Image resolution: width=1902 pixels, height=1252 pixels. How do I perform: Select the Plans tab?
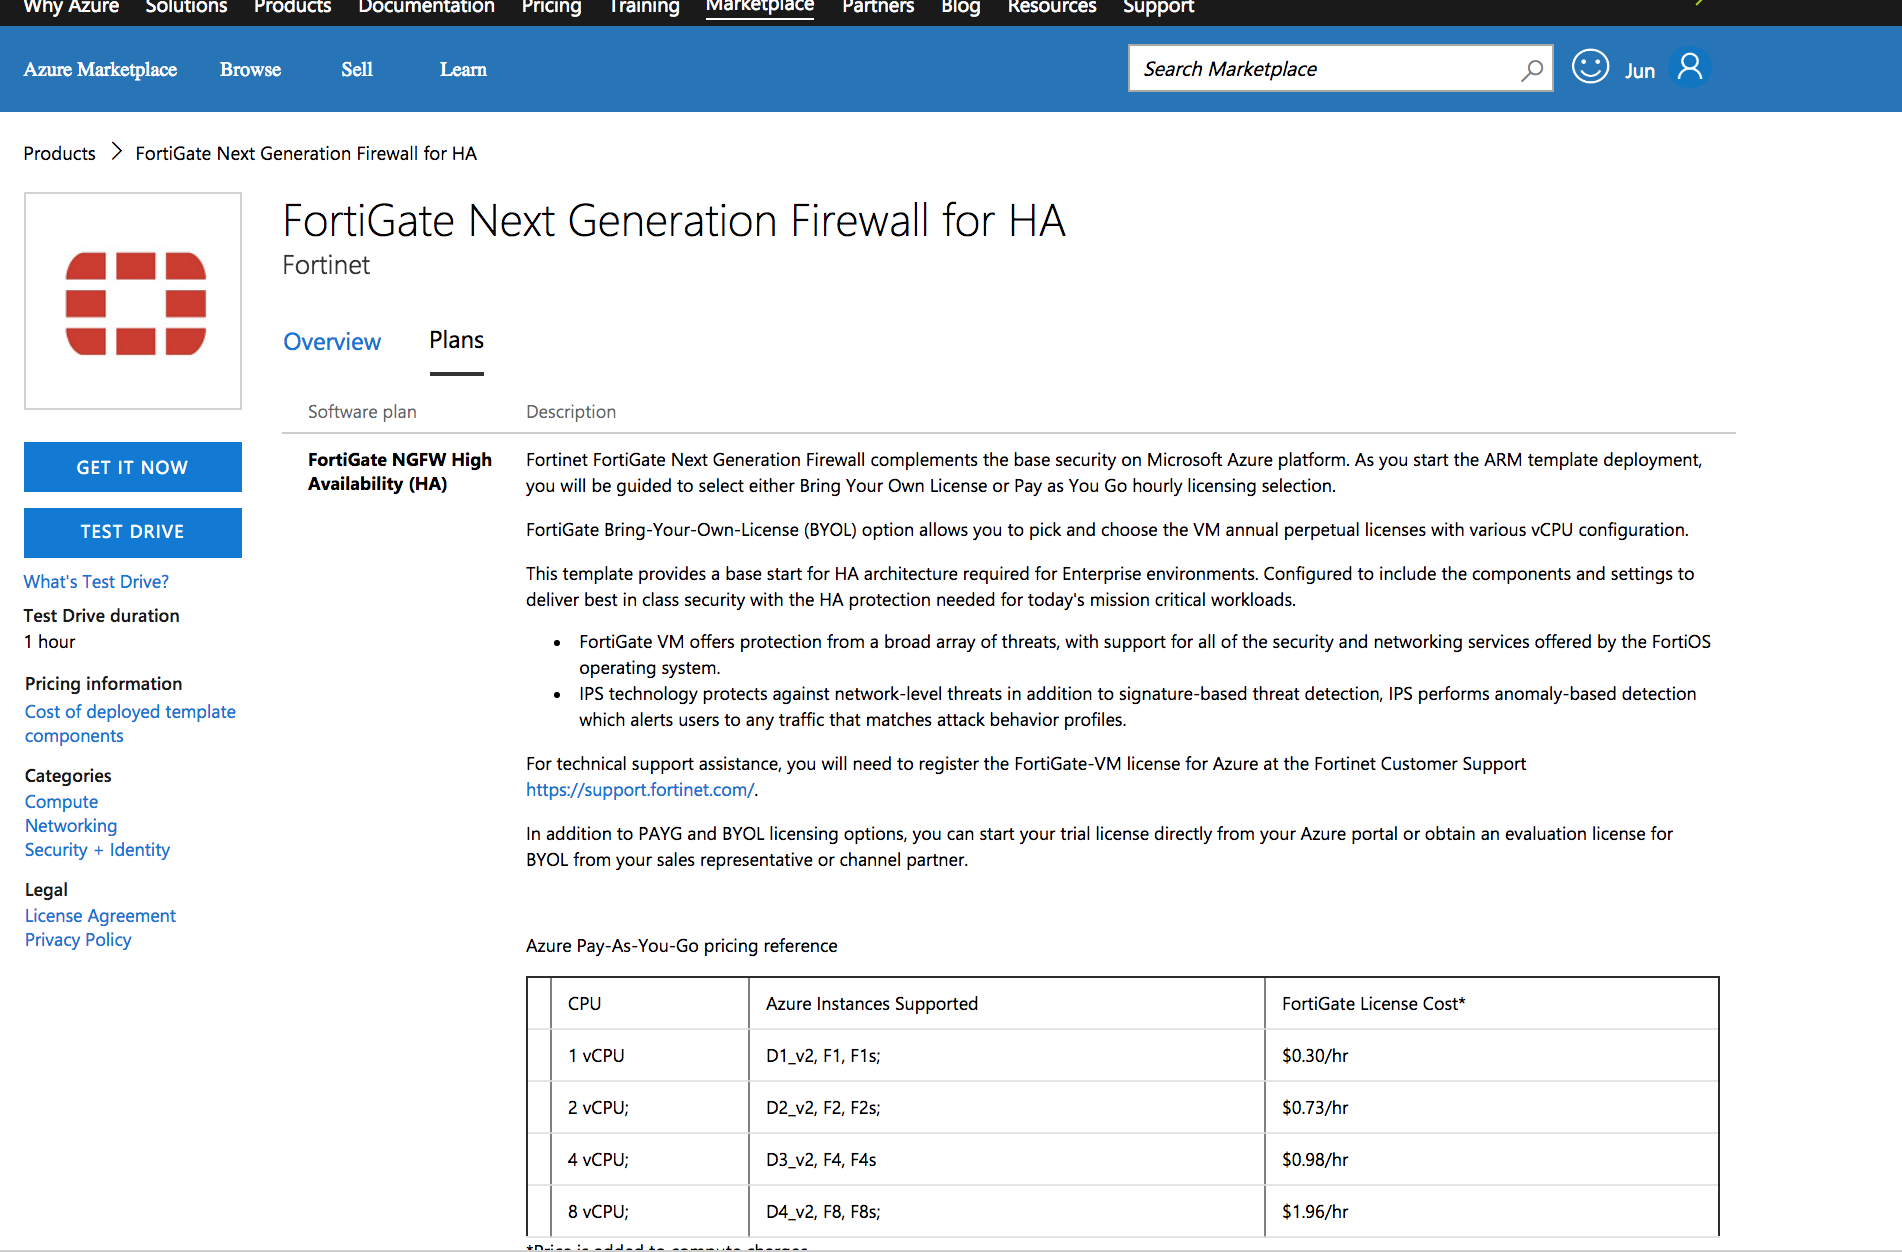point(456,340)
